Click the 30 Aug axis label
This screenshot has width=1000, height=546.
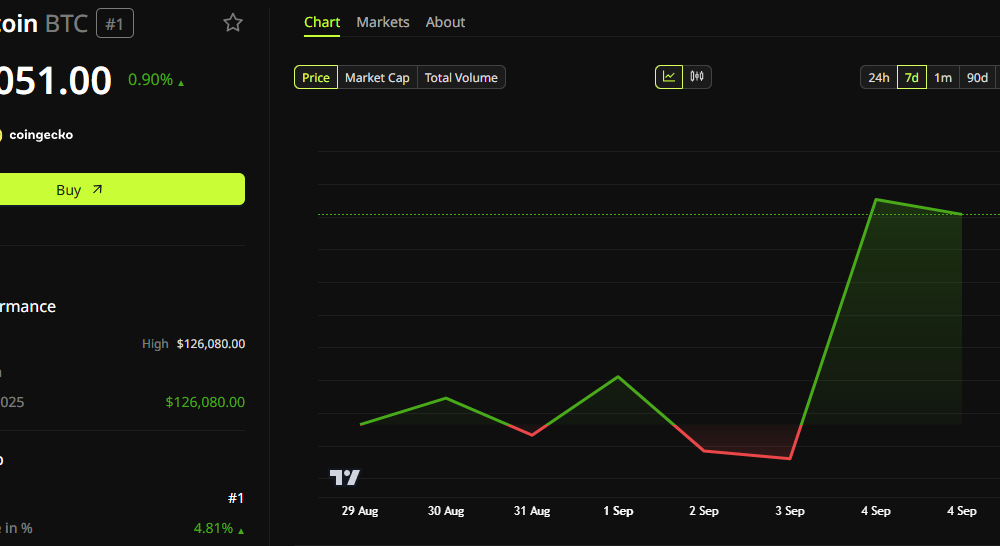click(x=446, y=511)
